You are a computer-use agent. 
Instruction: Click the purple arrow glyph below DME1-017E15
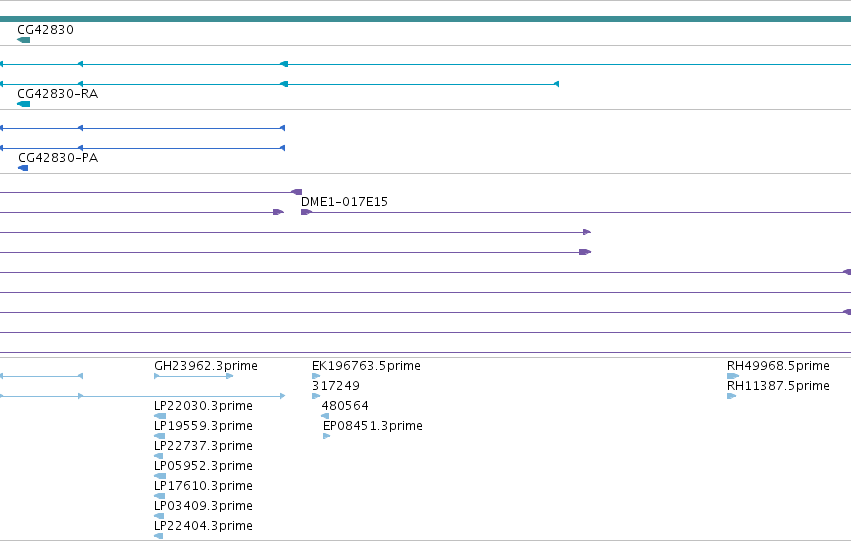(x=306, y=212)
